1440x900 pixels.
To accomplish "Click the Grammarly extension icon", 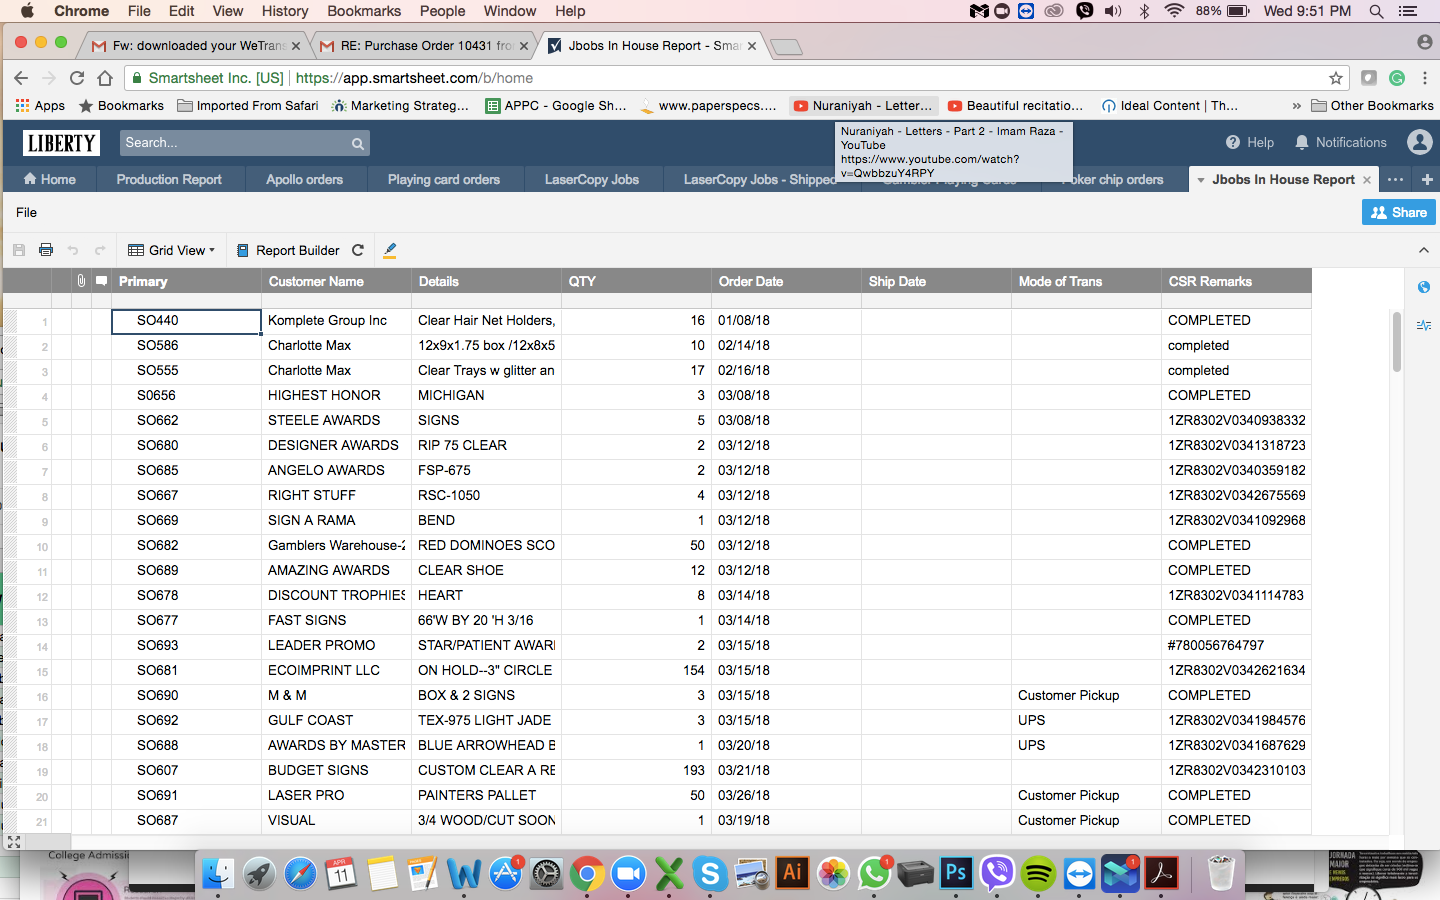I will 1397,78.
